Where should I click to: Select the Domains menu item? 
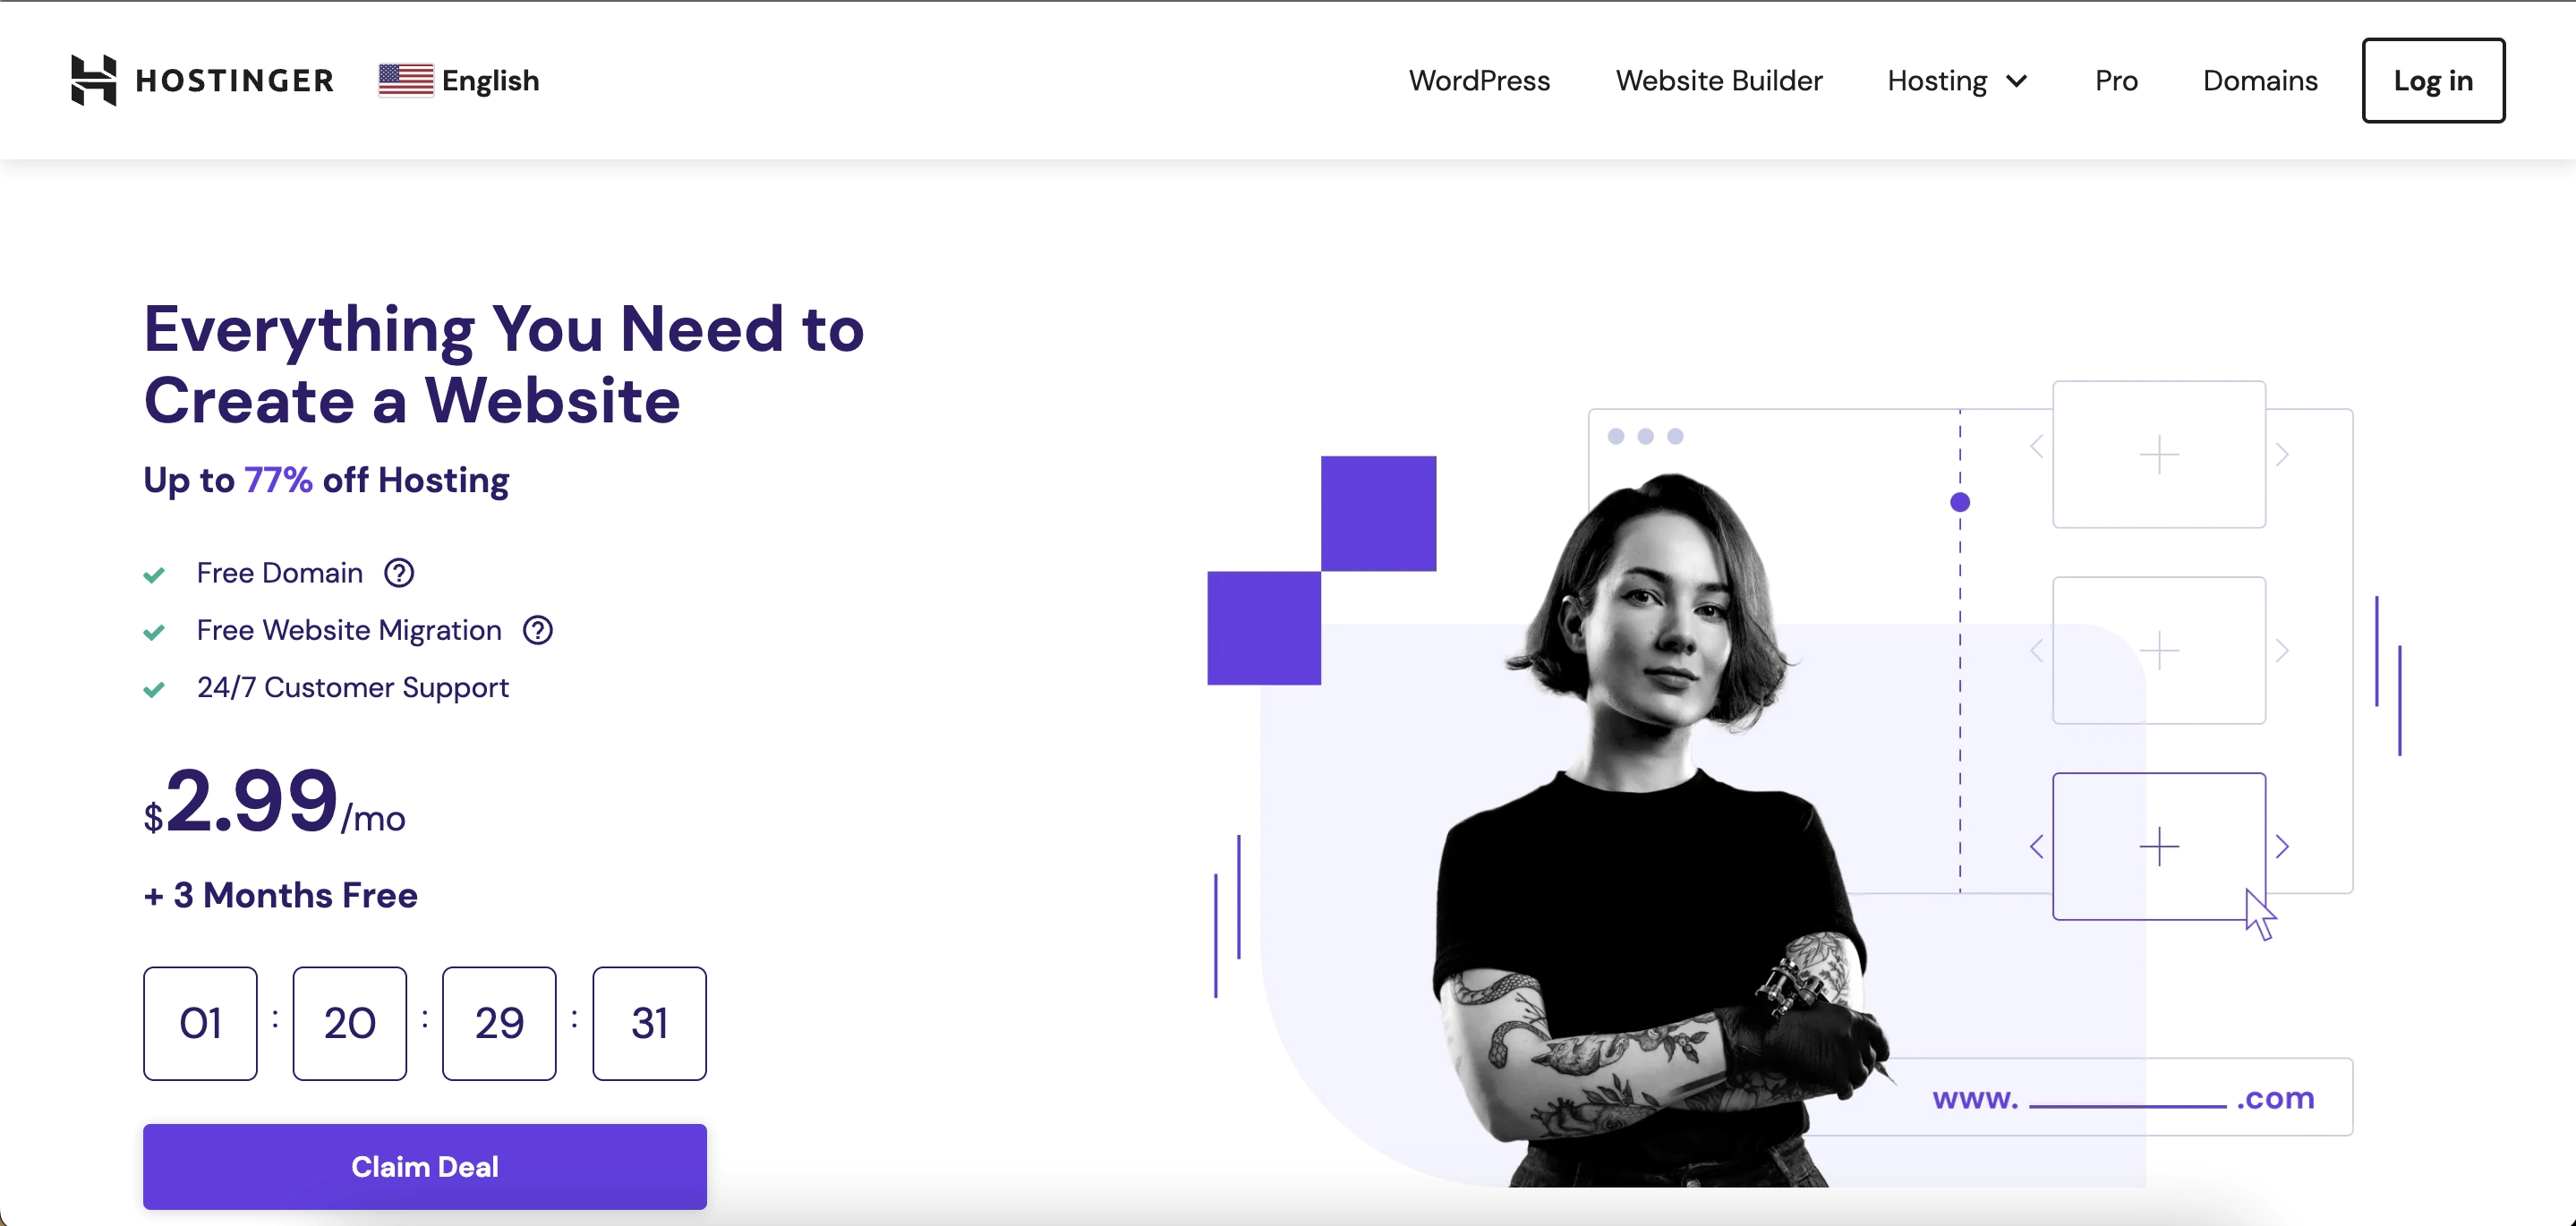coord(2261,79)
